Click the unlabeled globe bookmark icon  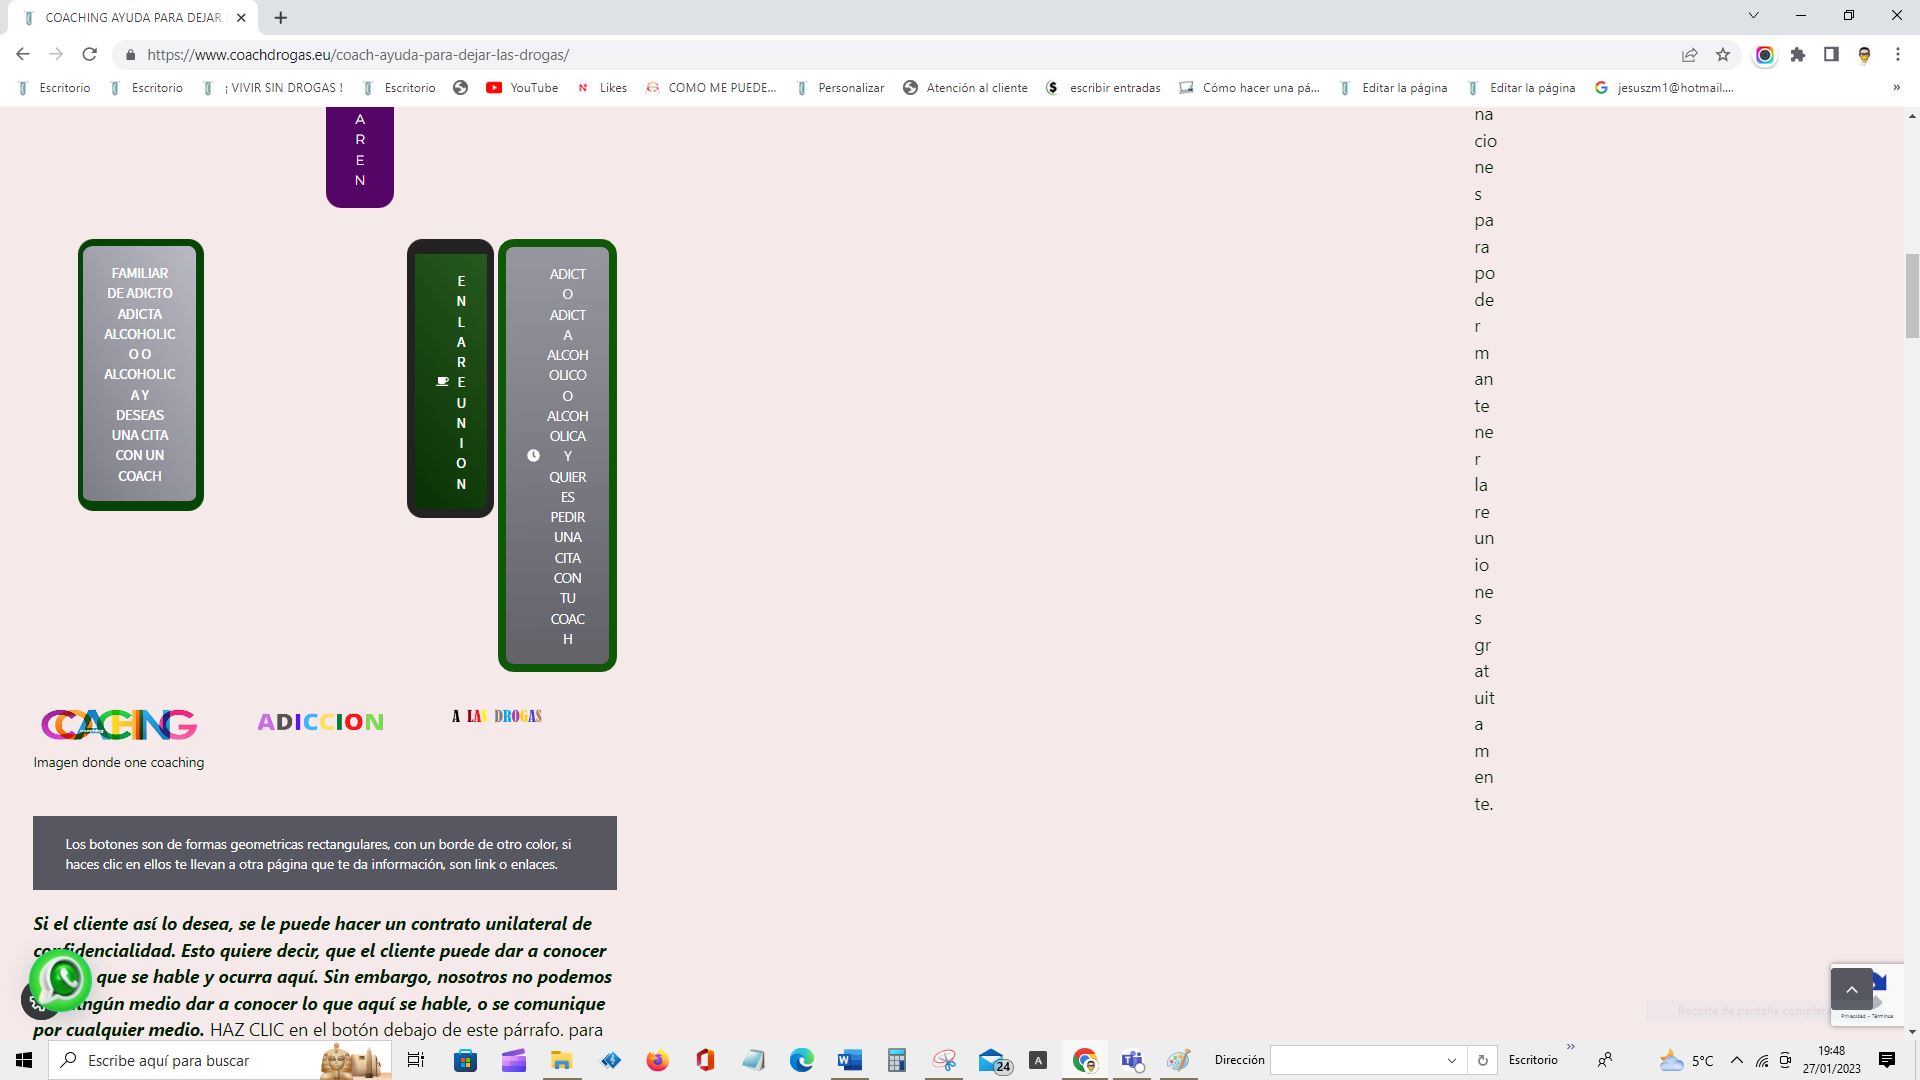coord(460,88)
